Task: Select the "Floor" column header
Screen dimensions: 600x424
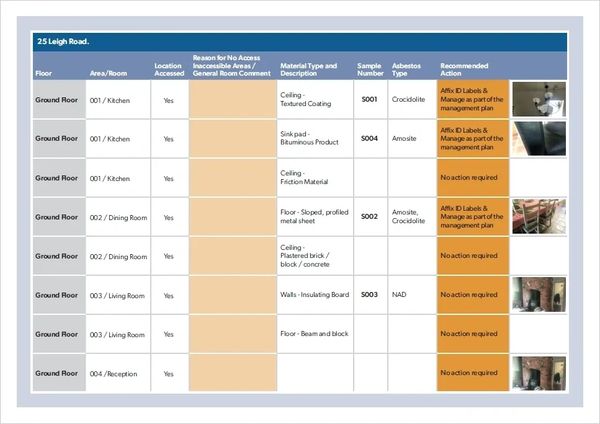Action: click(x=43, y=73)
